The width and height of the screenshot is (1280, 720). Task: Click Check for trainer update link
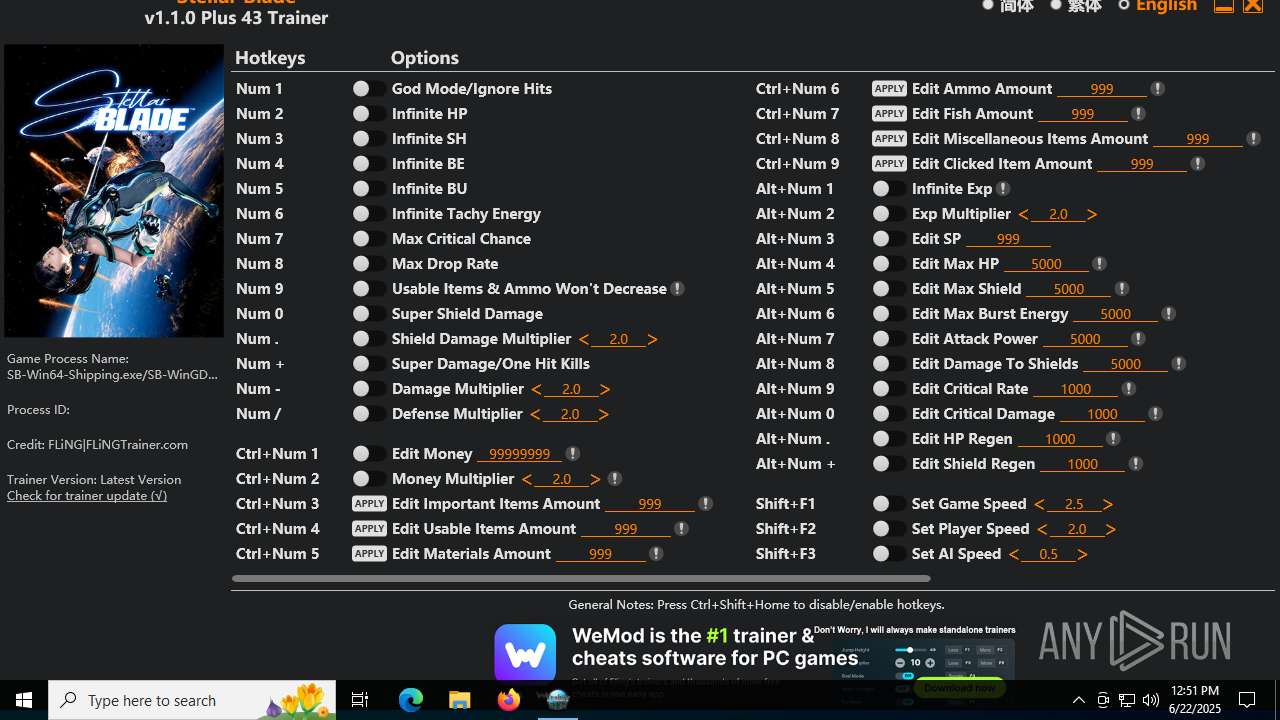point(87,496)
